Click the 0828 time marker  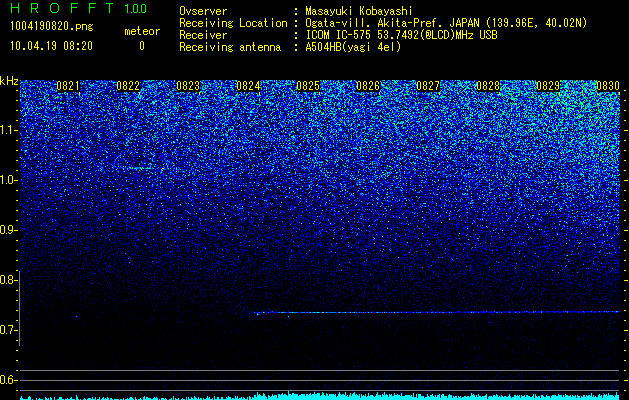point(488,86)
